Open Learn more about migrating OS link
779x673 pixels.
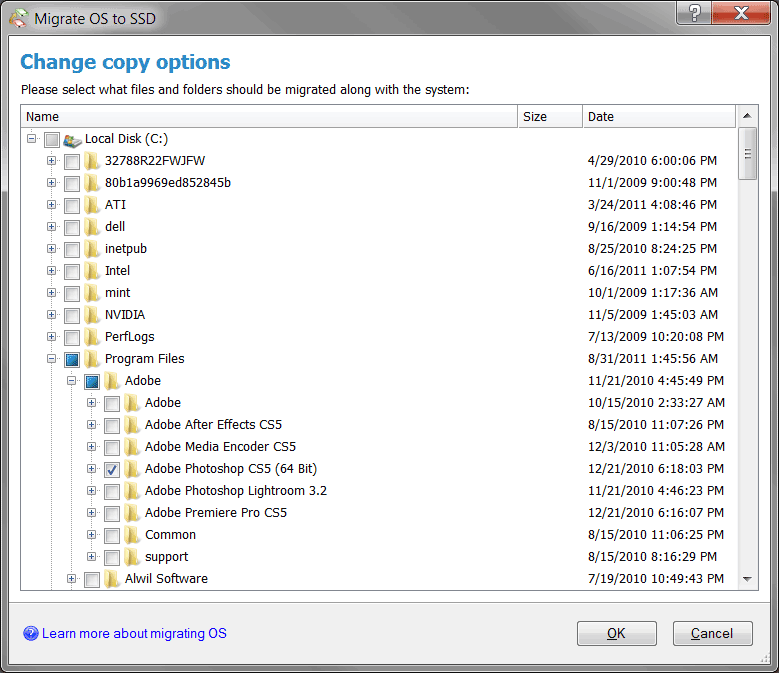coord(134,633)
